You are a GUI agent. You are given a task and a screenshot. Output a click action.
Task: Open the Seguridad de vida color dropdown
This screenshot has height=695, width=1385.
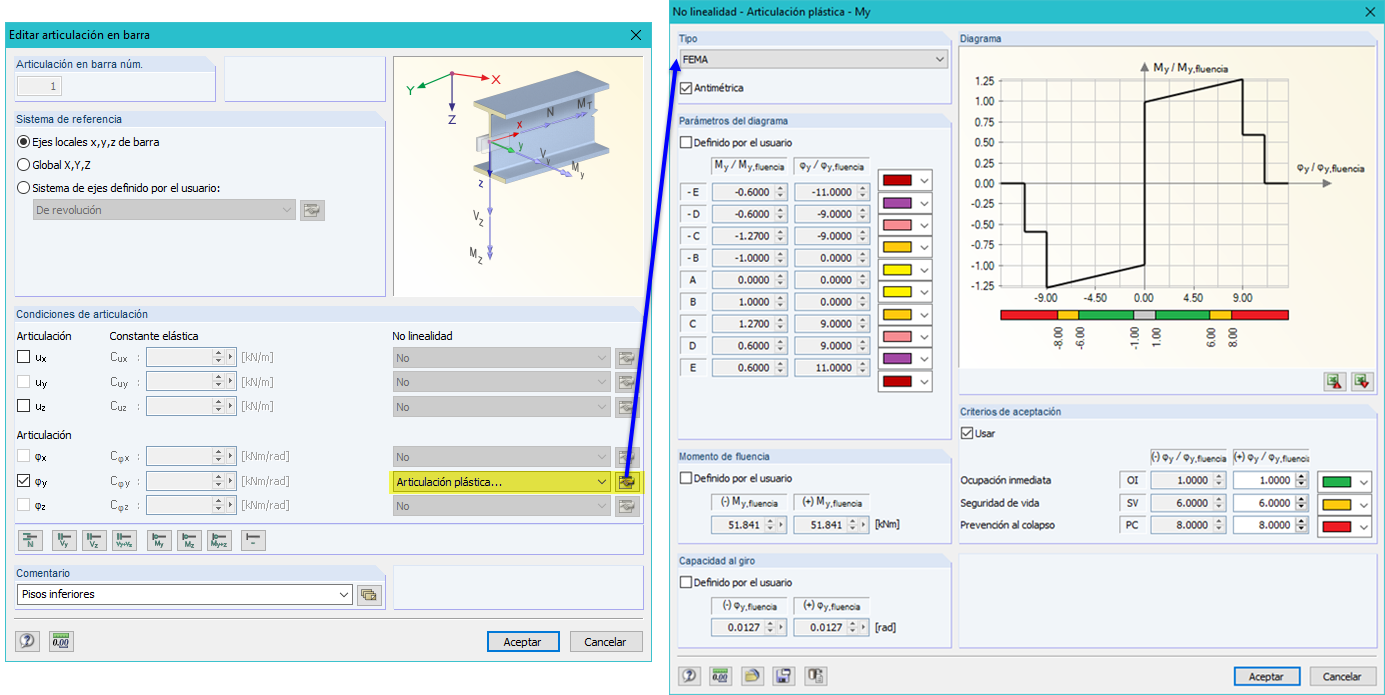[1363, 504]
